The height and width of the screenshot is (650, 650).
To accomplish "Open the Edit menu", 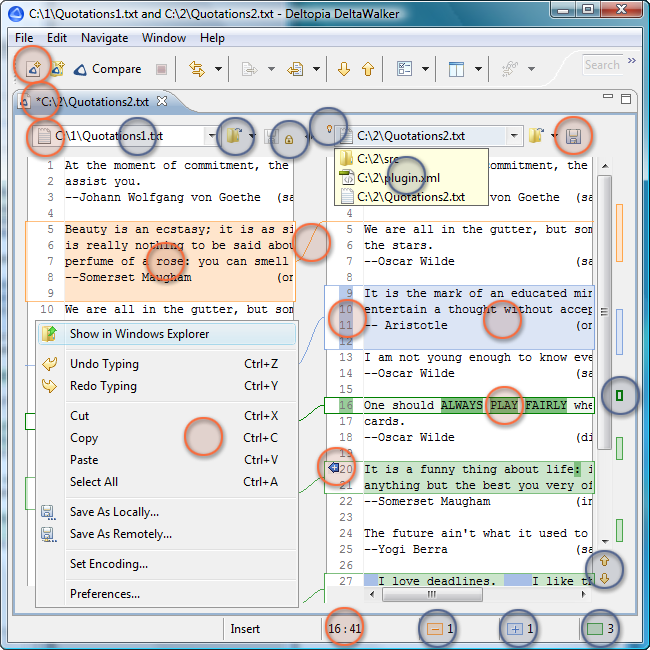I will tap(57, 38).
